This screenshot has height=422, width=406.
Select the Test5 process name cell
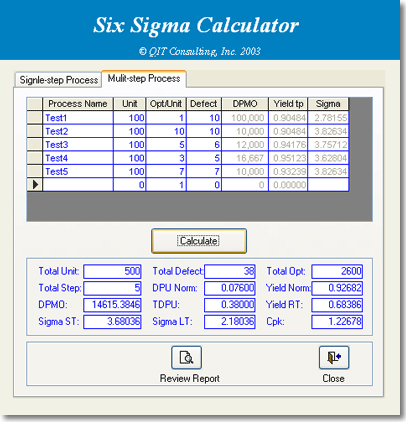click(78, 171)
